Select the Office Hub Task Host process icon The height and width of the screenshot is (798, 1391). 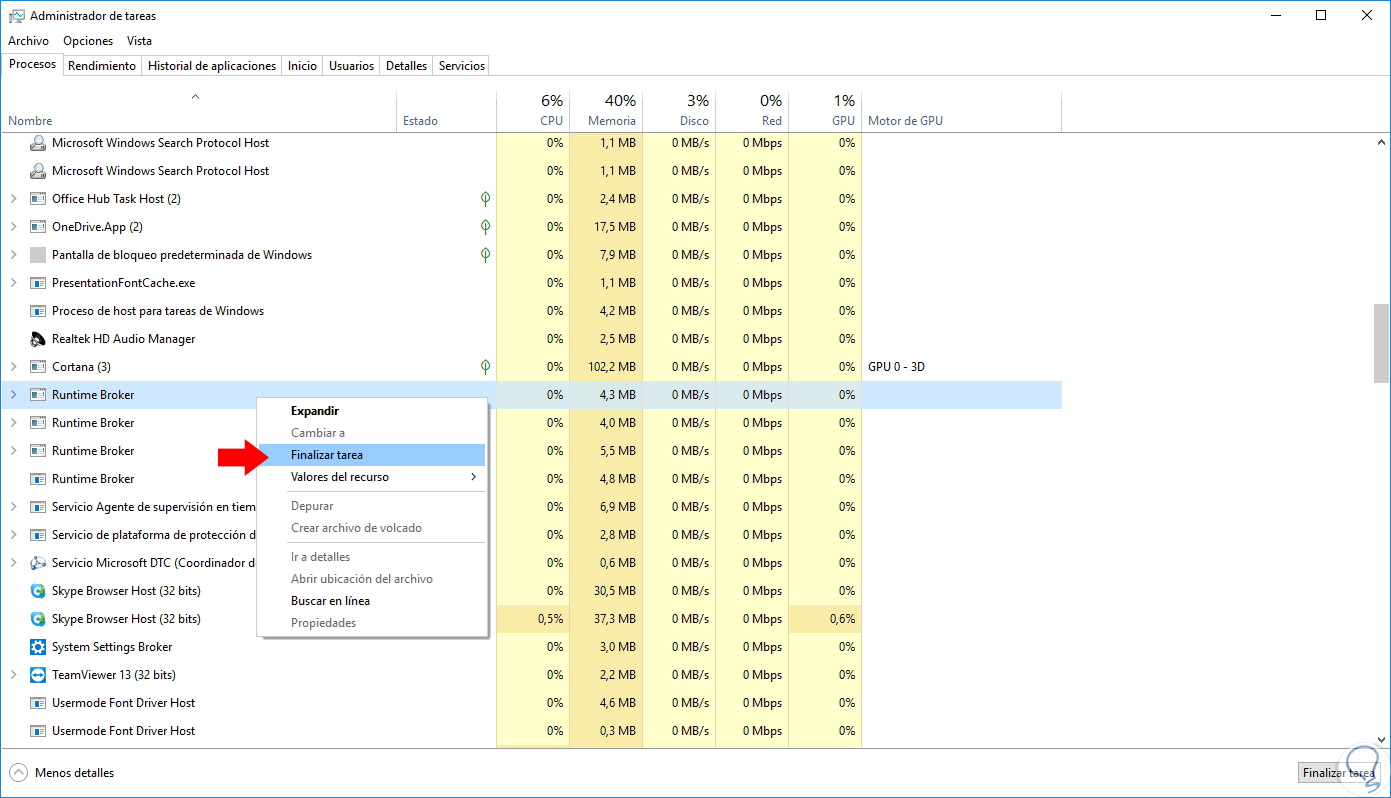(x=38, y=199)
